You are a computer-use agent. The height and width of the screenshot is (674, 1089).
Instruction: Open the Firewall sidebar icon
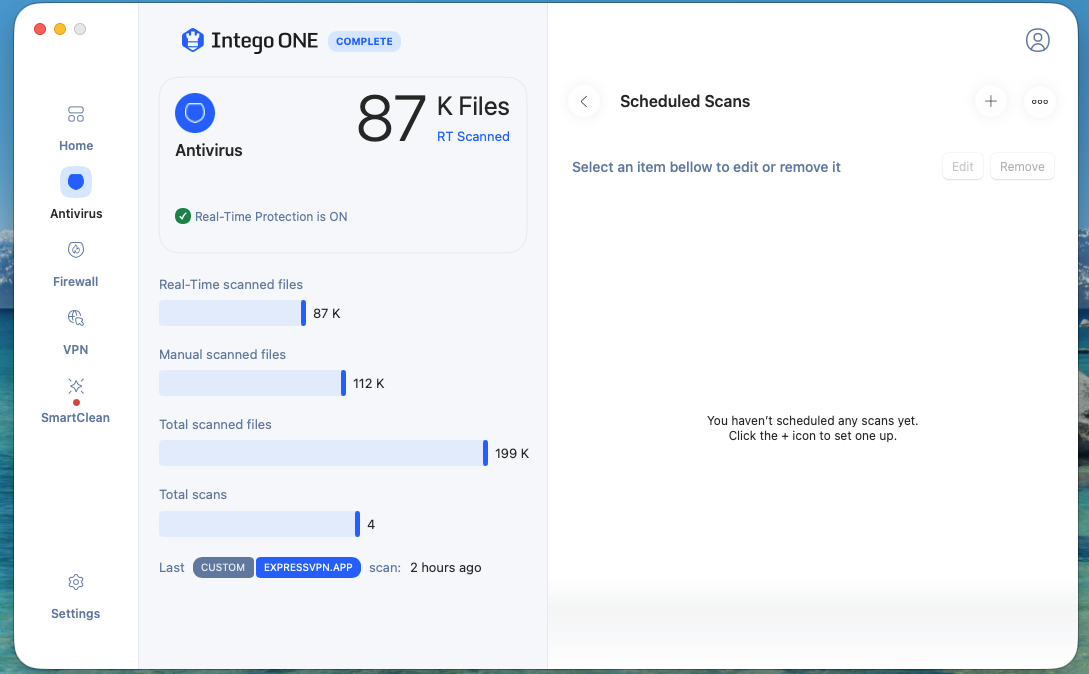point(76,249)
